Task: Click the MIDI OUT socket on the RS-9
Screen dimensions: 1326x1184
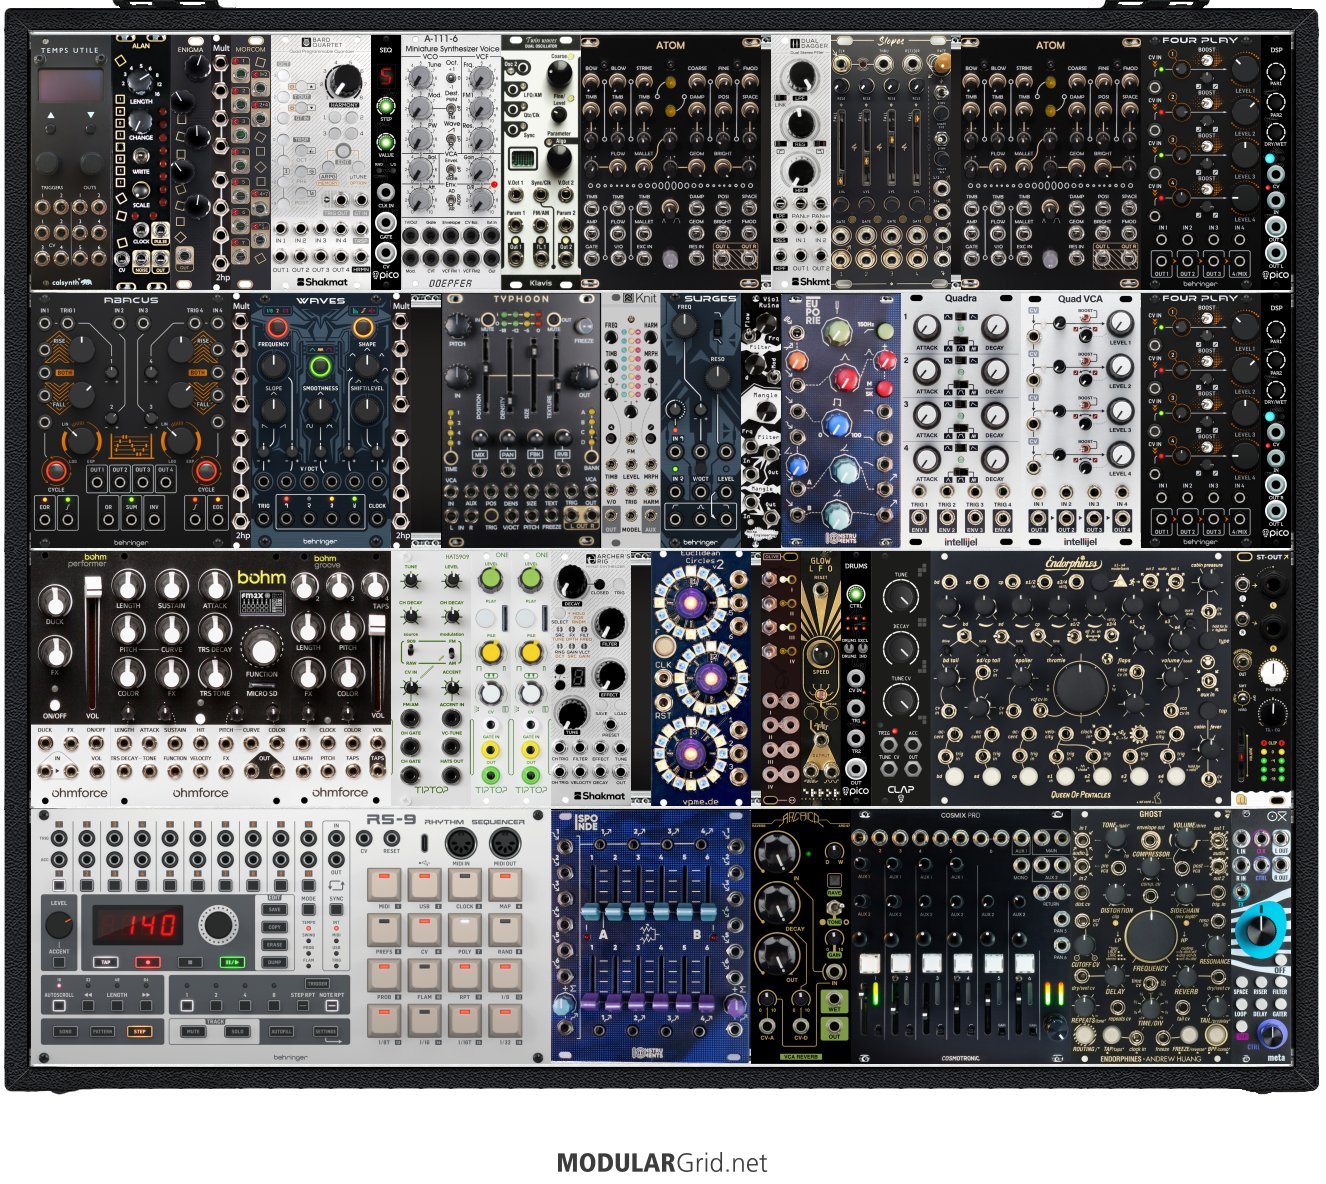Action: point(504,843)
